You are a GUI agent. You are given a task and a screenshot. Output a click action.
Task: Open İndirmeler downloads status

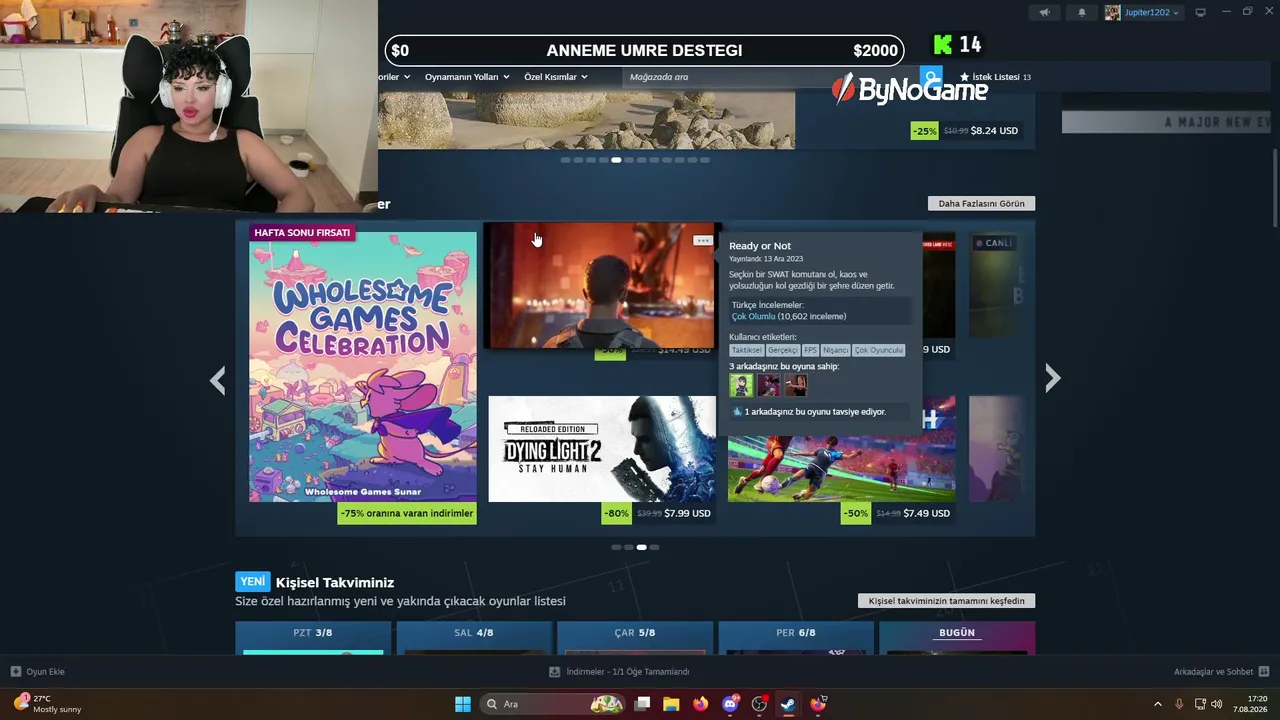[x=620, y=672]
